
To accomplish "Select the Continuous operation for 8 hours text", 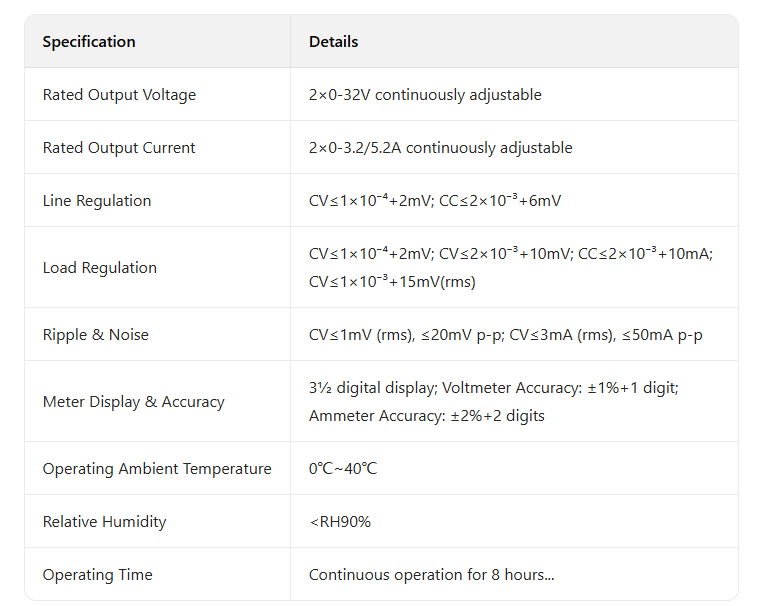I will [431, 575].
